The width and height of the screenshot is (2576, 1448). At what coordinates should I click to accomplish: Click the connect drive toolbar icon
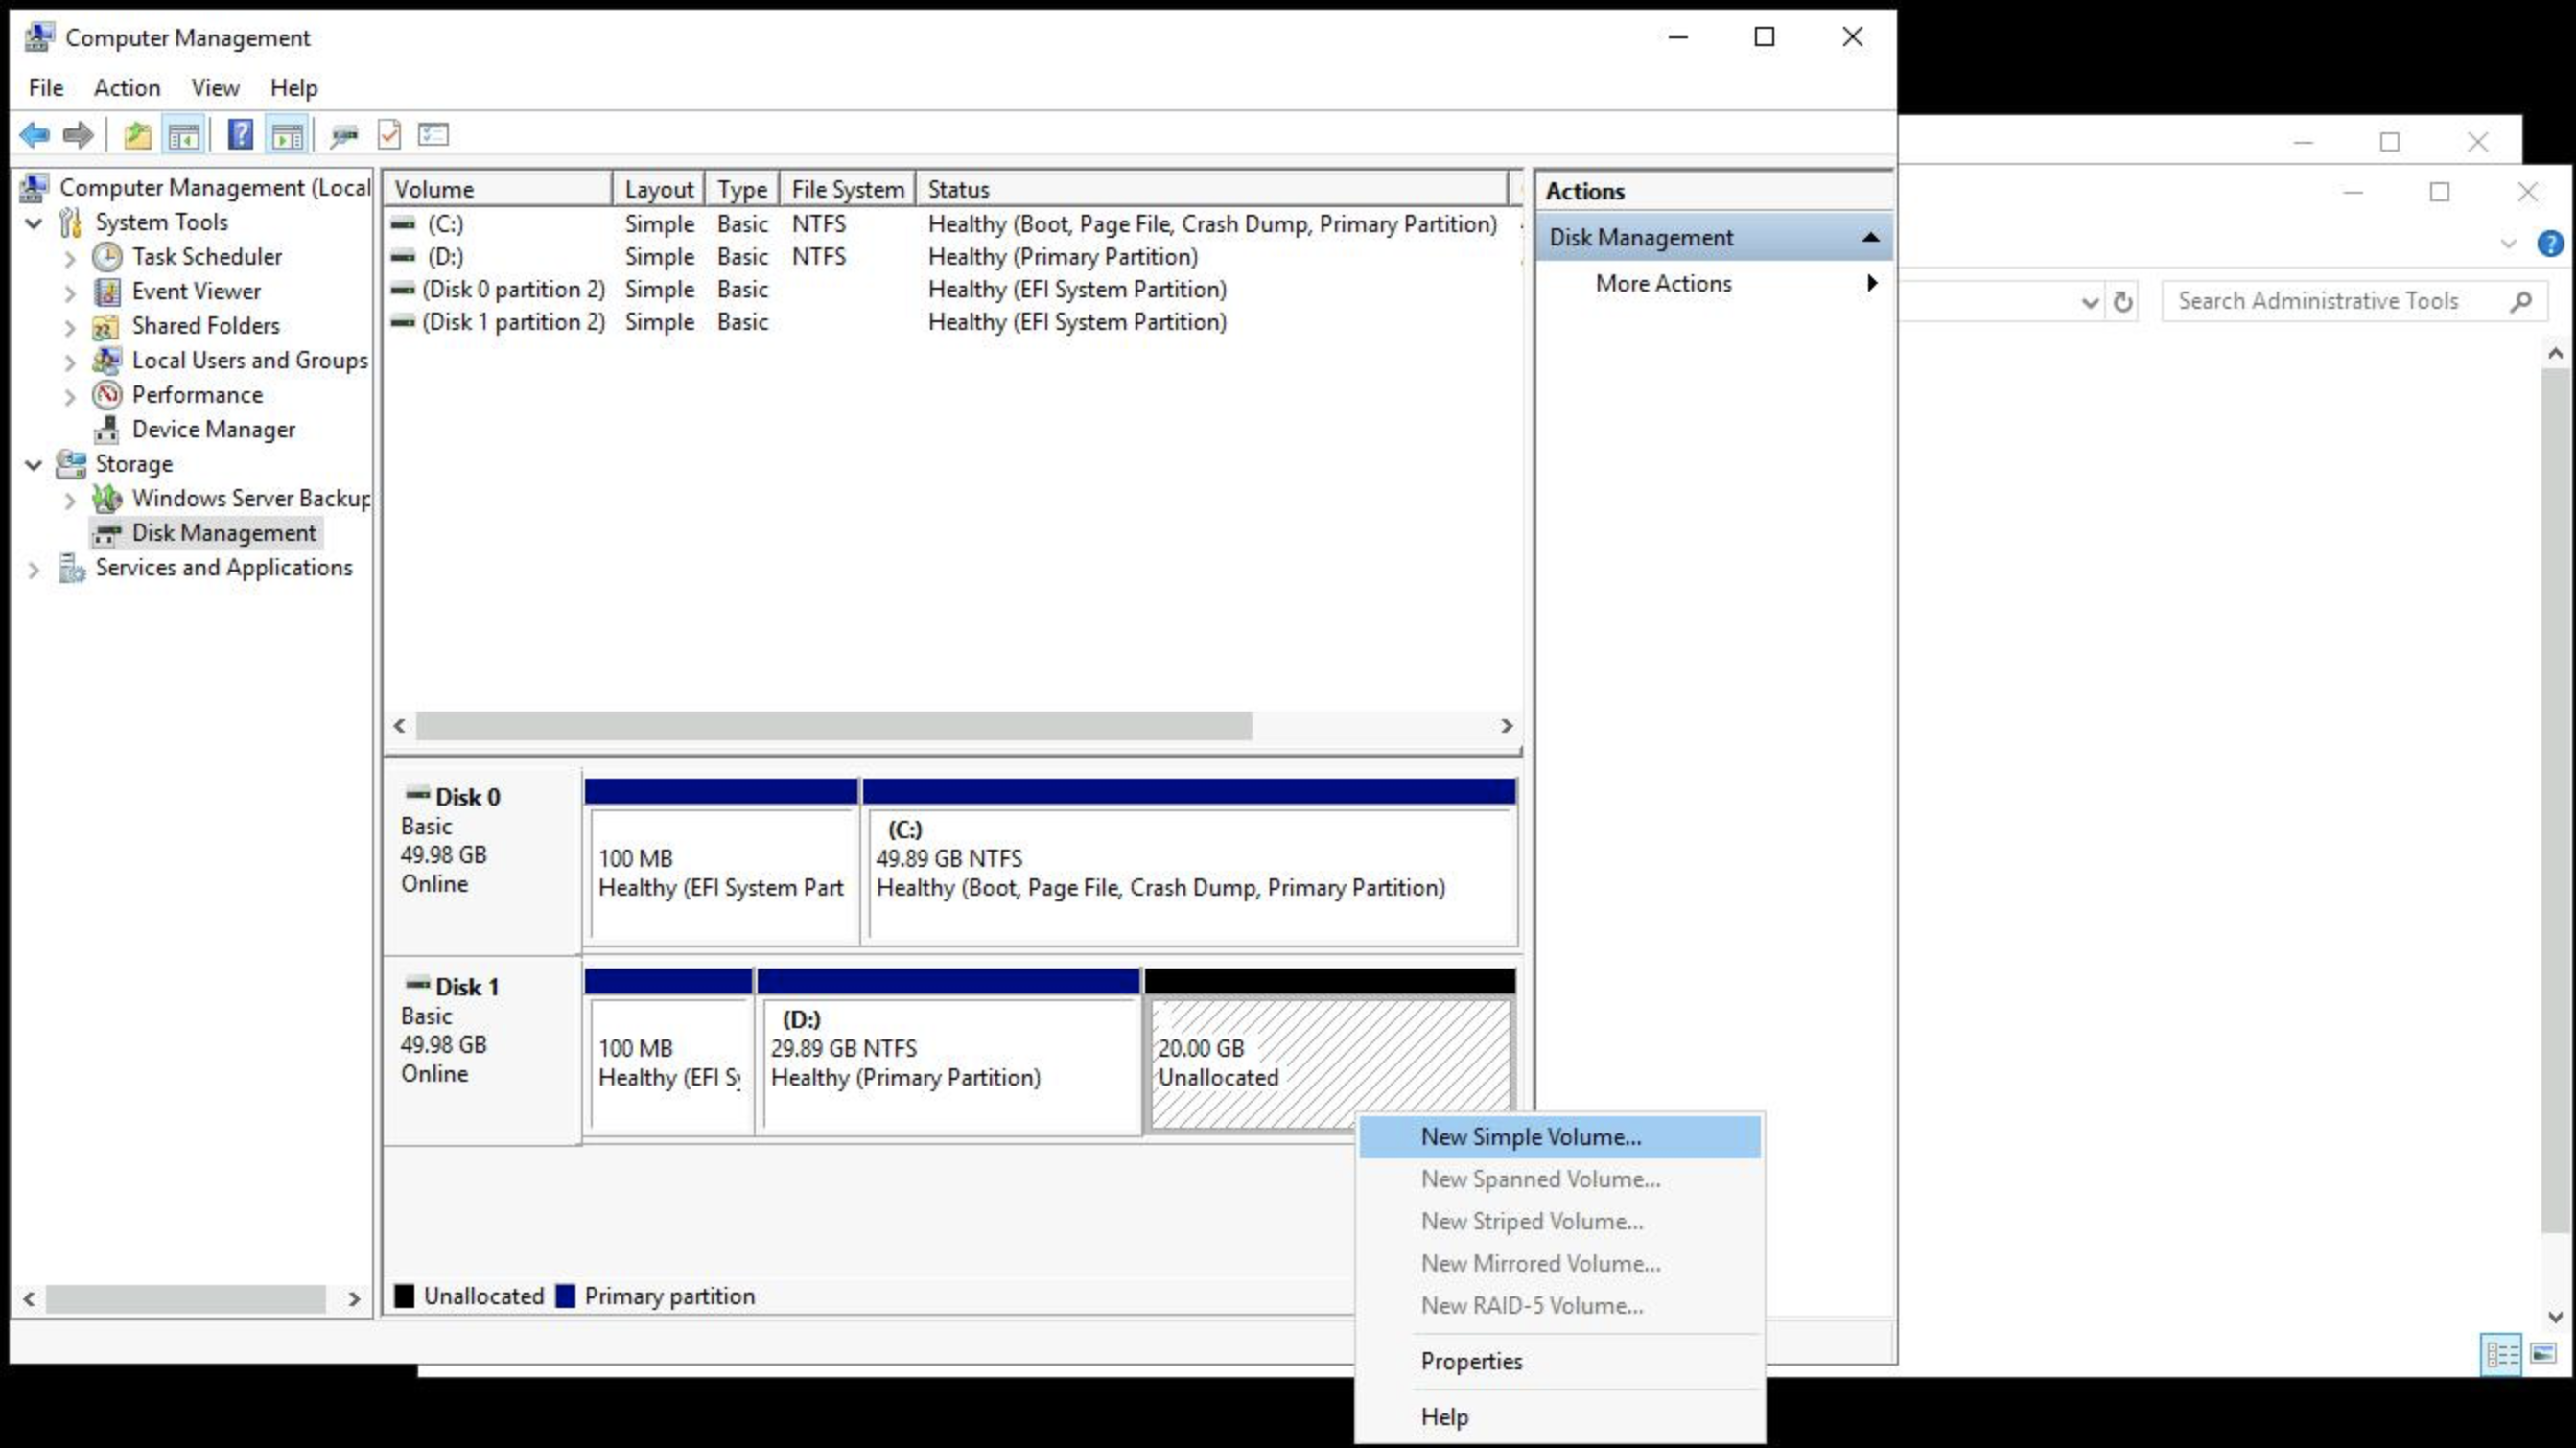coord(344,134)
